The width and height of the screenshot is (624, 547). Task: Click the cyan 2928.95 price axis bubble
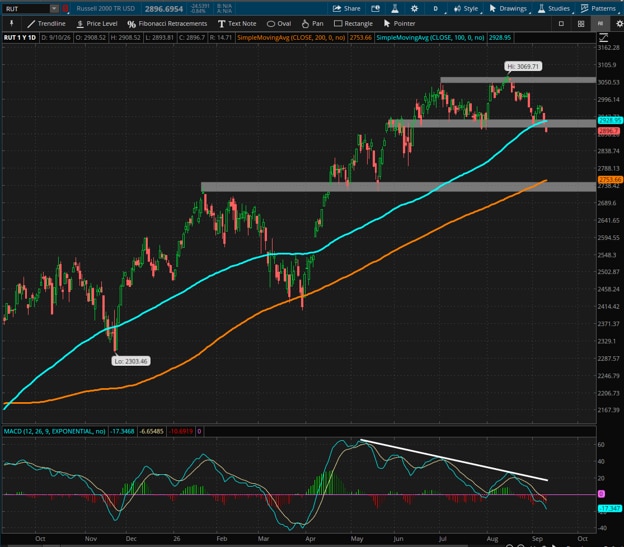click(610, 120)
